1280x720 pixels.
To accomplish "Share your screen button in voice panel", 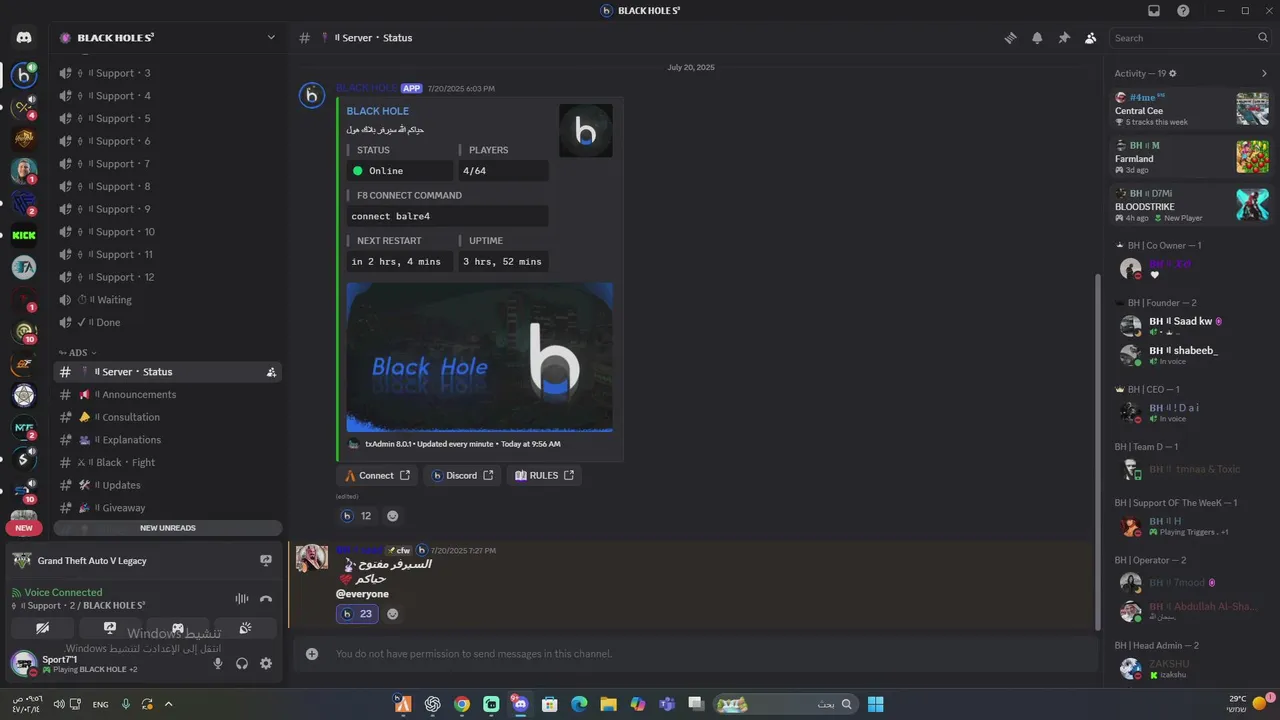I will point(110,628).
